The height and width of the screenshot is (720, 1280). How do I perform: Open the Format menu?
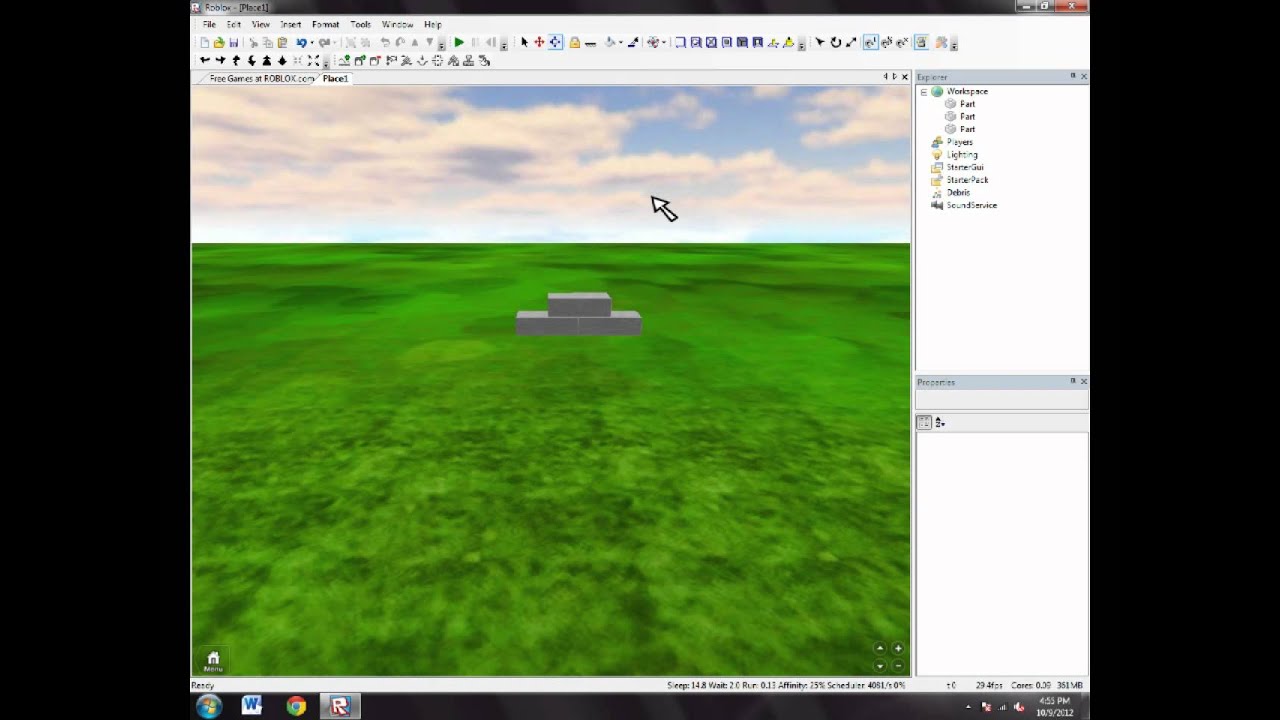point(325,24)
